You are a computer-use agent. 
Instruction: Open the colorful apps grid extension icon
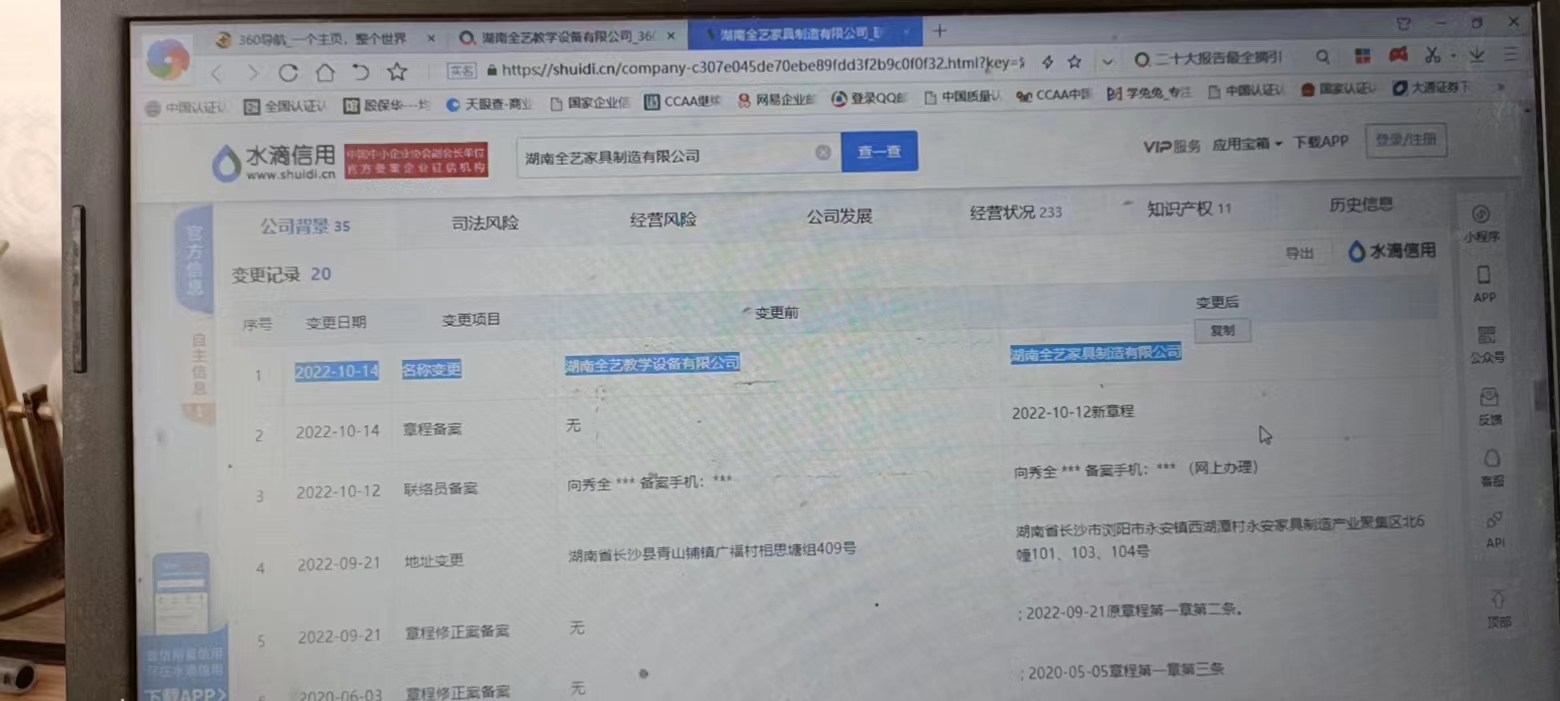1362,56
